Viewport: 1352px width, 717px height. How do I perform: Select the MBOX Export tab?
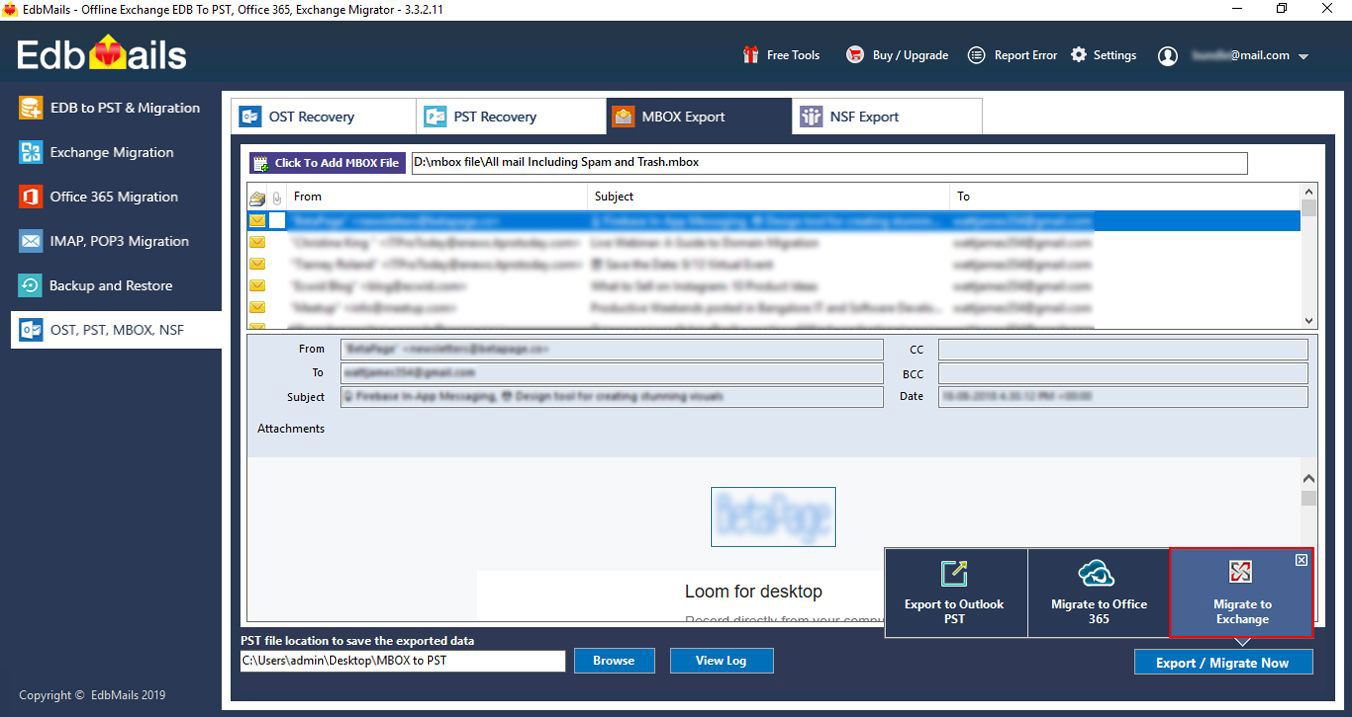coord(699,116)
